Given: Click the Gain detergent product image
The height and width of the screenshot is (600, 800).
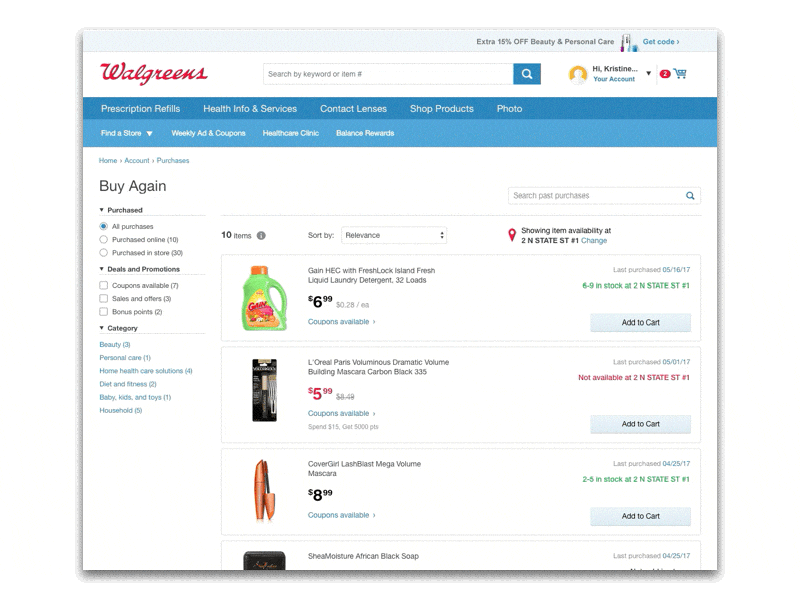Looking at the screenshot, I should click(264, 298).
